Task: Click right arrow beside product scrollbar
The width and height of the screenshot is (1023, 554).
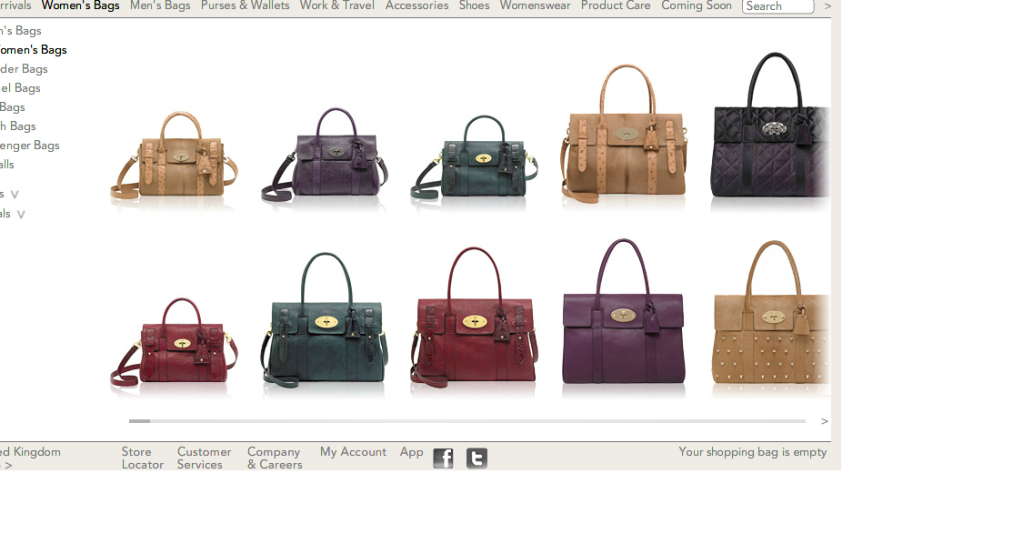Action: point(824,421)
